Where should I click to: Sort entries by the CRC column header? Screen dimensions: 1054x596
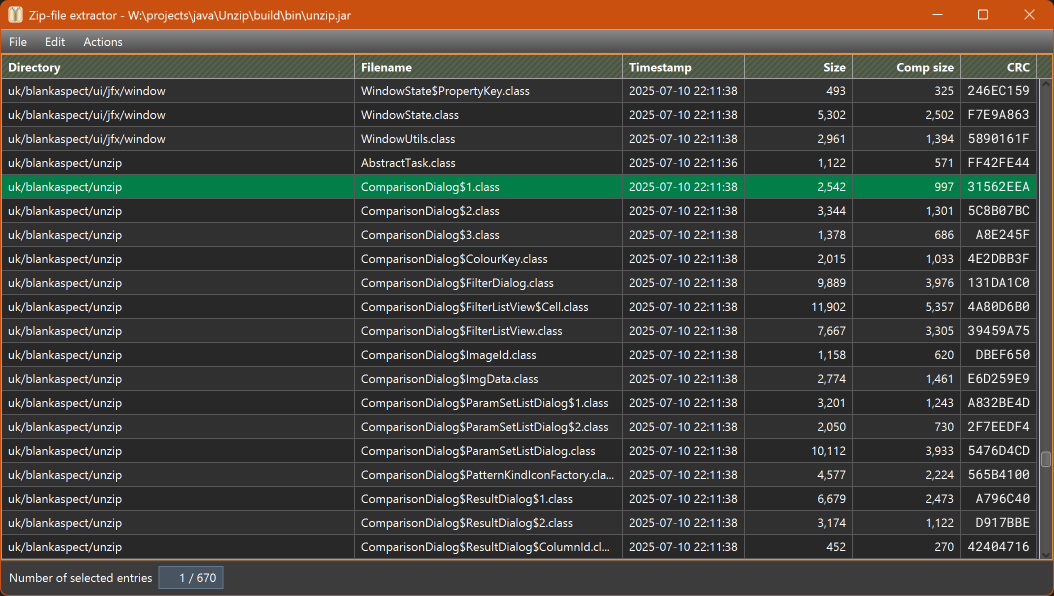999,67
